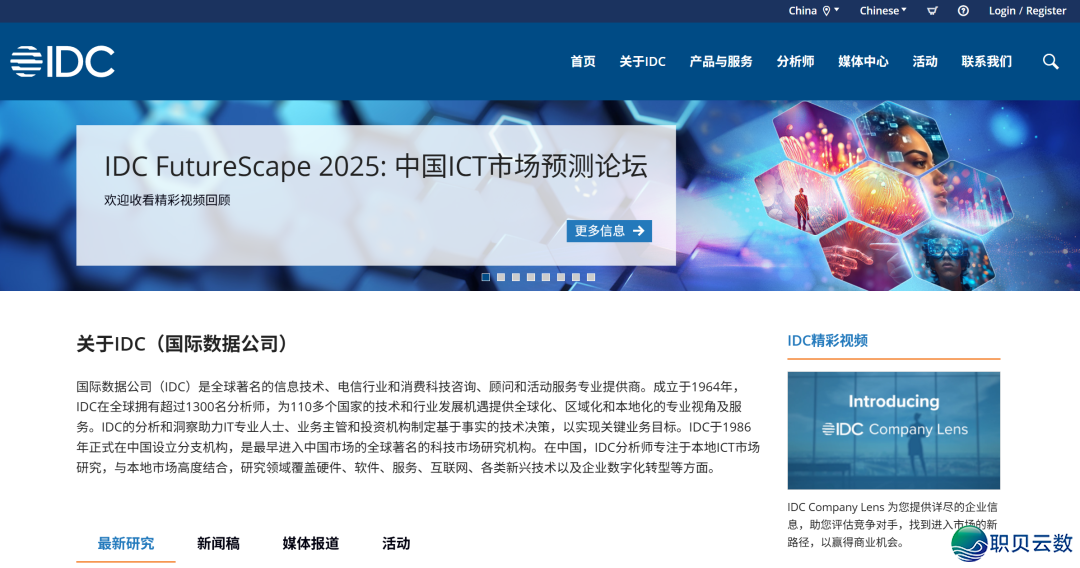Screen dimensions: 1080x568
Task: Open the Chinese language dropdown
Action: click(x=883, y=10)
